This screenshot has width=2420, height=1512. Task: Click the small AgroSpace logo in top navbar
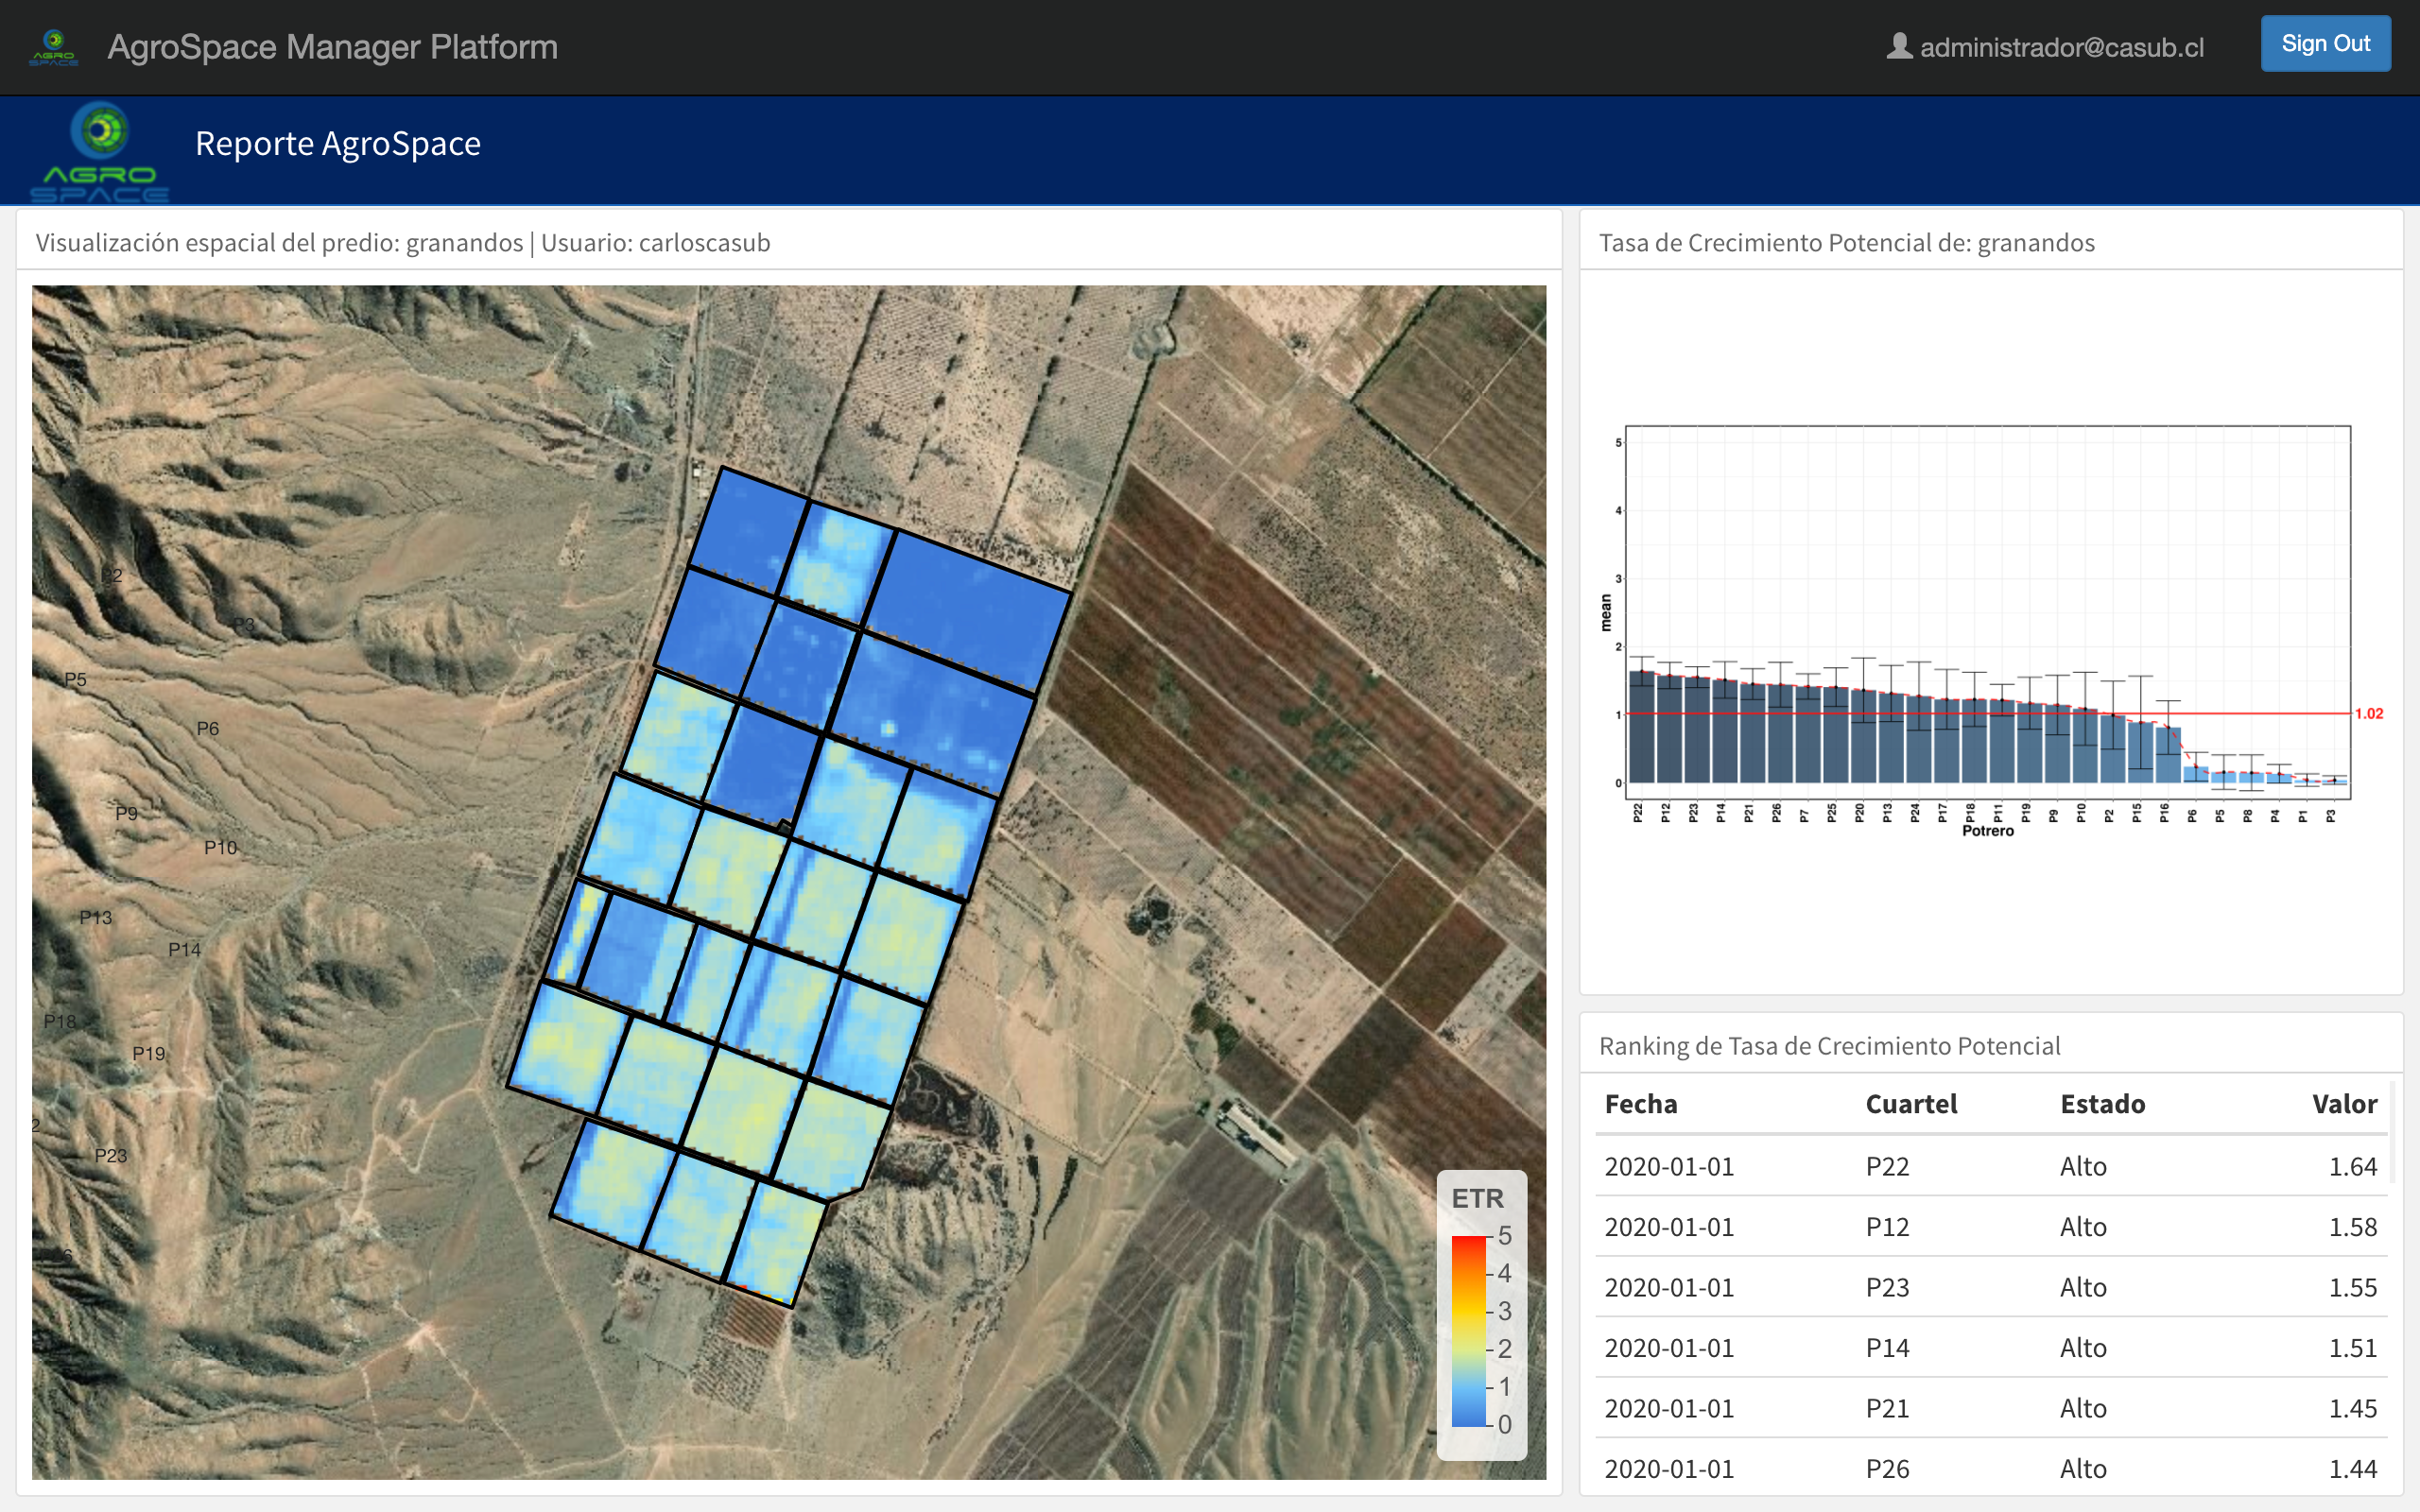[54, 47]
